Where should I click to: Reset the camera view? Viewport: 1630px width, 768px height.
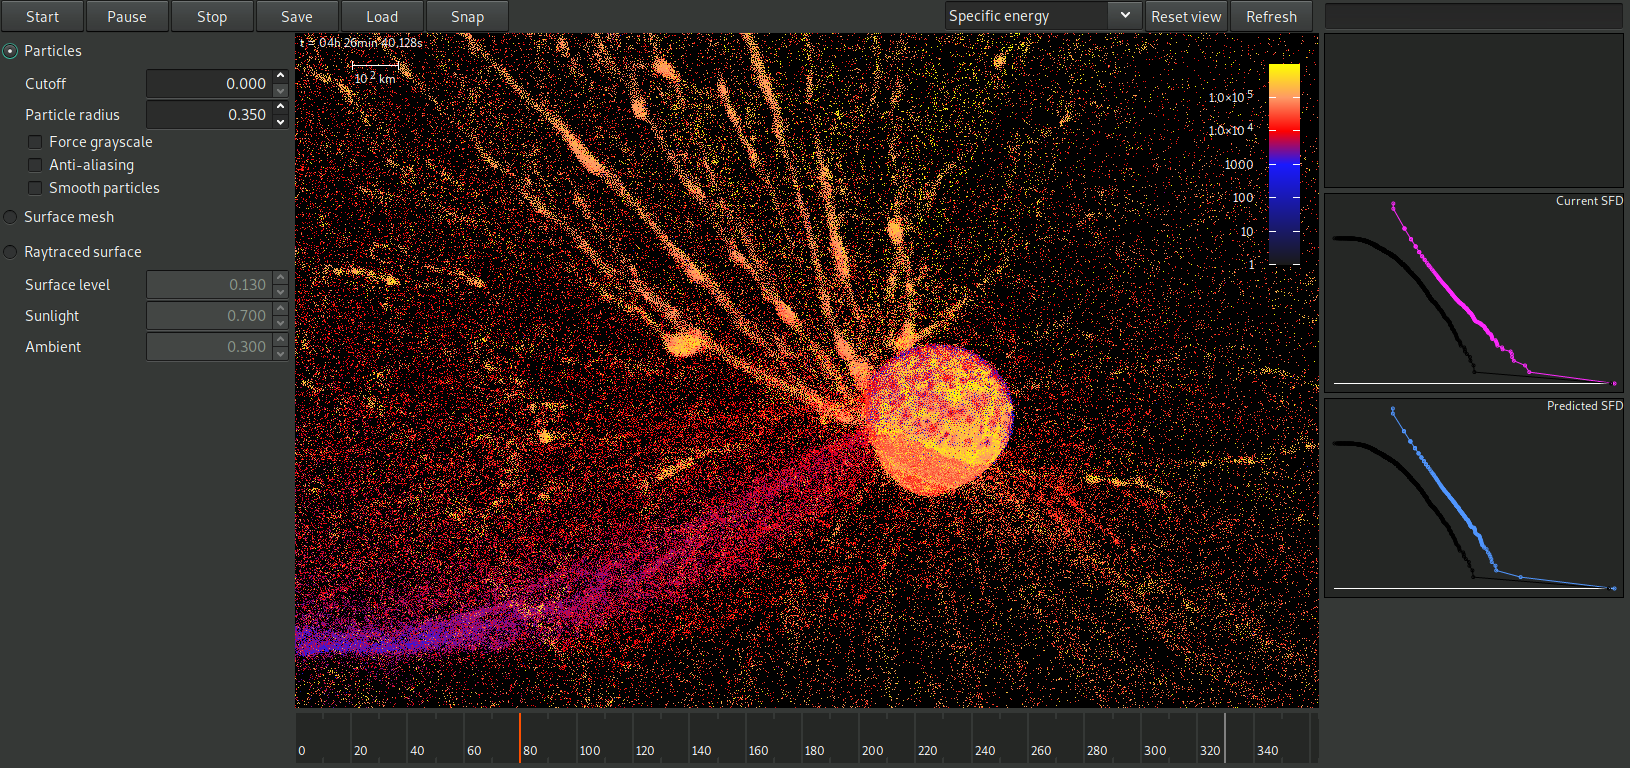pos(1186,17)
